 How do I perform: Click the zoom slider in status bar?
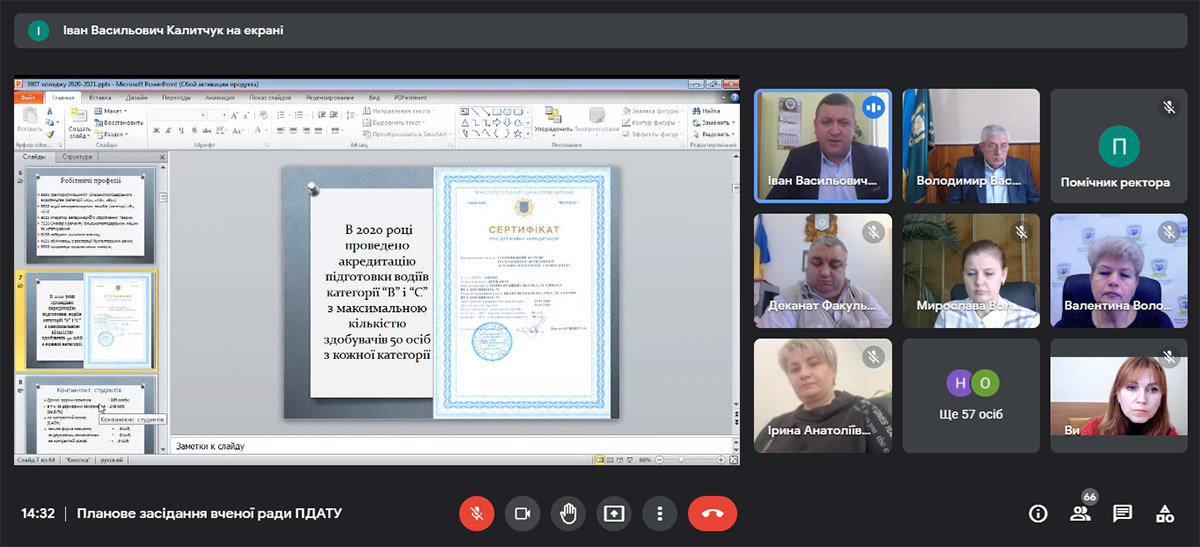coord(691,460)
